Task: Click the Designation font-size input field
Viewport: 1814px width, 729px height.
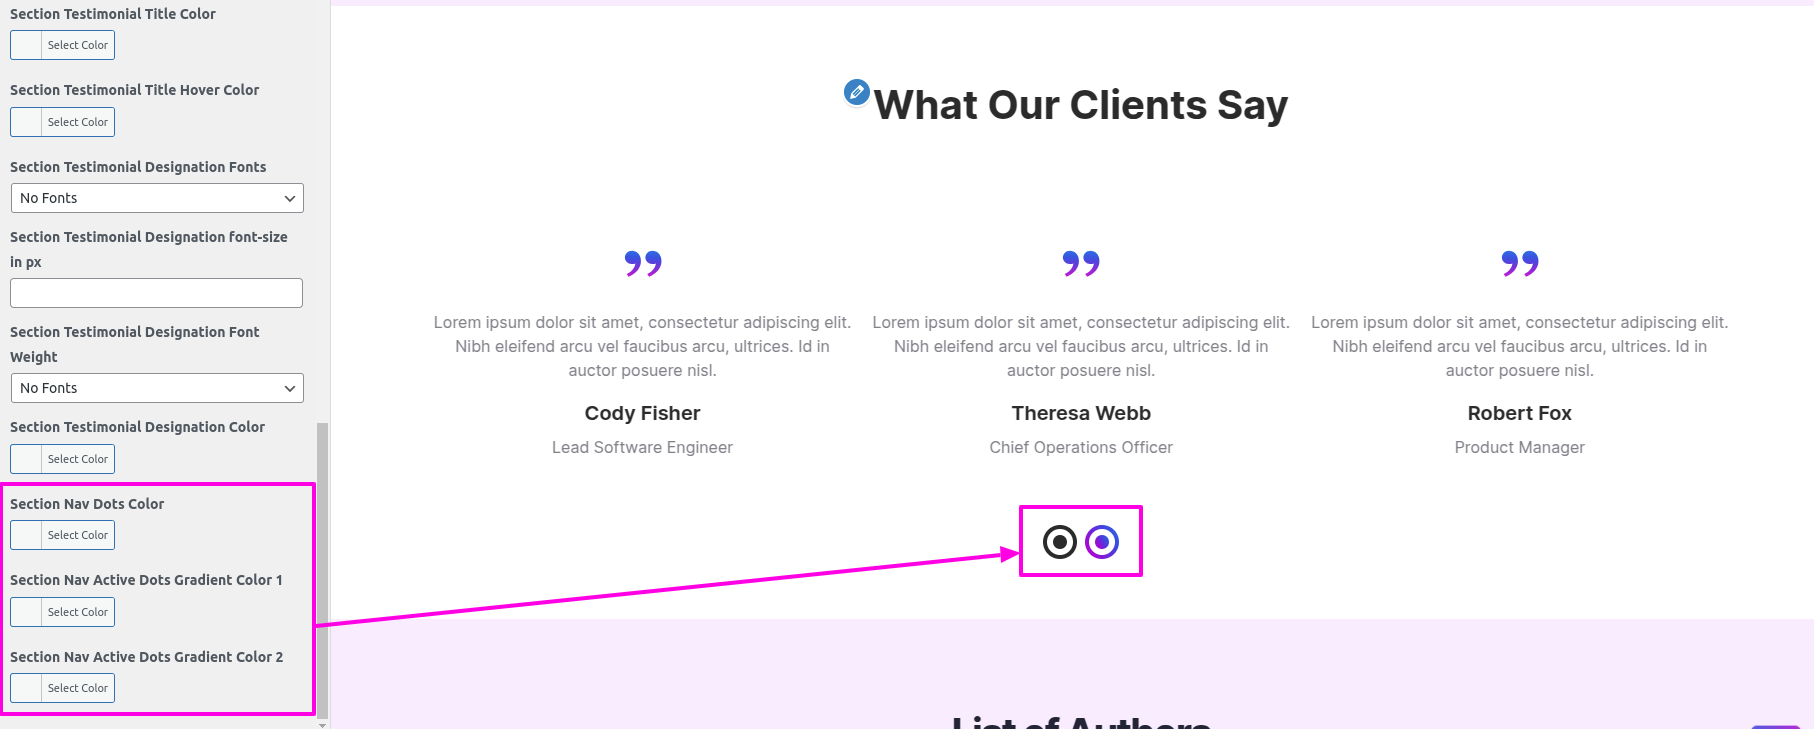Action: [157, 293]
